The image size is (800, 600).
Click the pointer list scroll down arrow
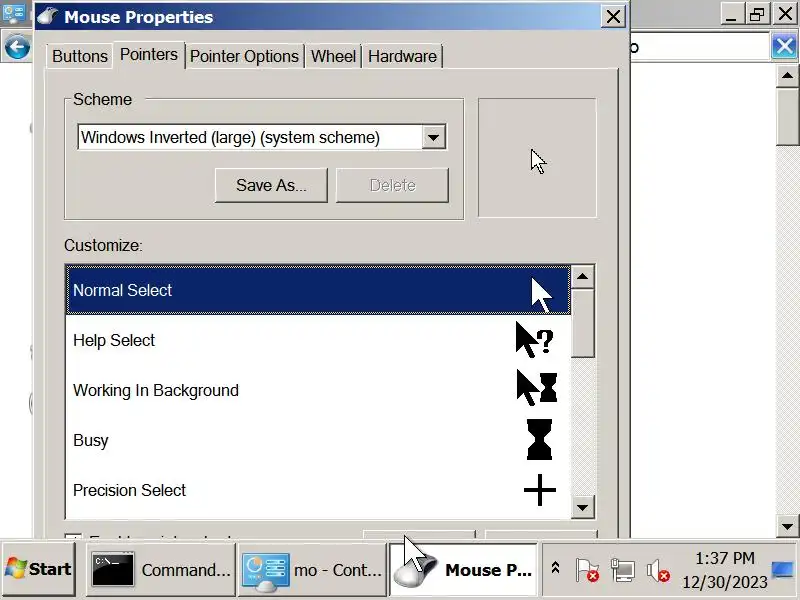[583, 507]
